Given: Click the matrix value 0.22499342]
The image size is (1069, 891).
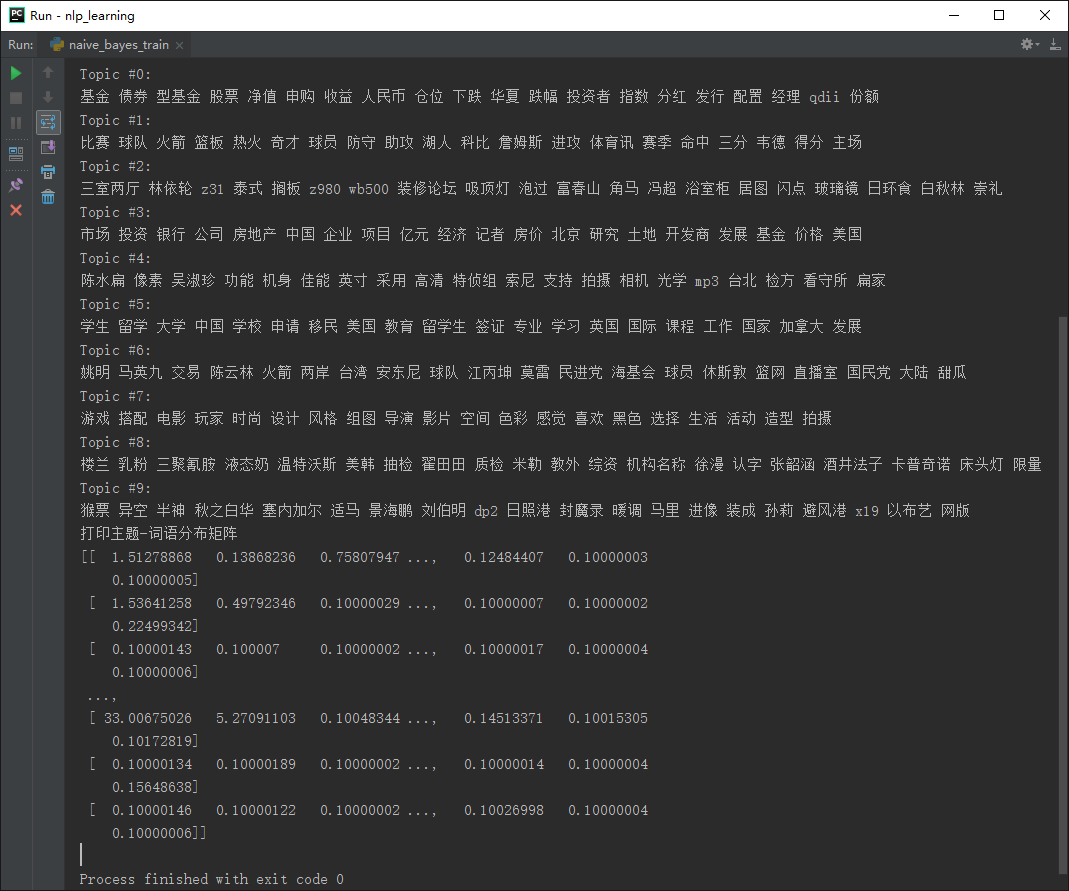Looking at the screenshot, I should click(155, 626).
